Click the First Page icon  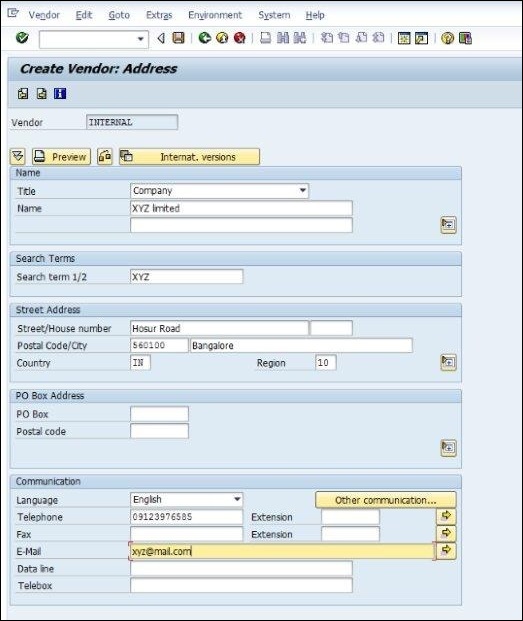click(x=327, y=38)
